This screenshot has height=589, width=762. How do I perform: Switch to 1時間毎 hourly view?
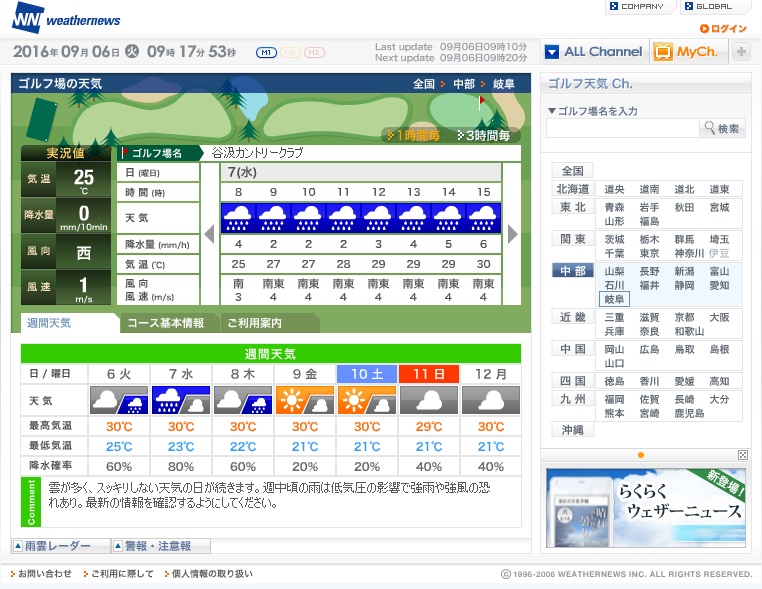pyautogui.click(x=414, y=136)
